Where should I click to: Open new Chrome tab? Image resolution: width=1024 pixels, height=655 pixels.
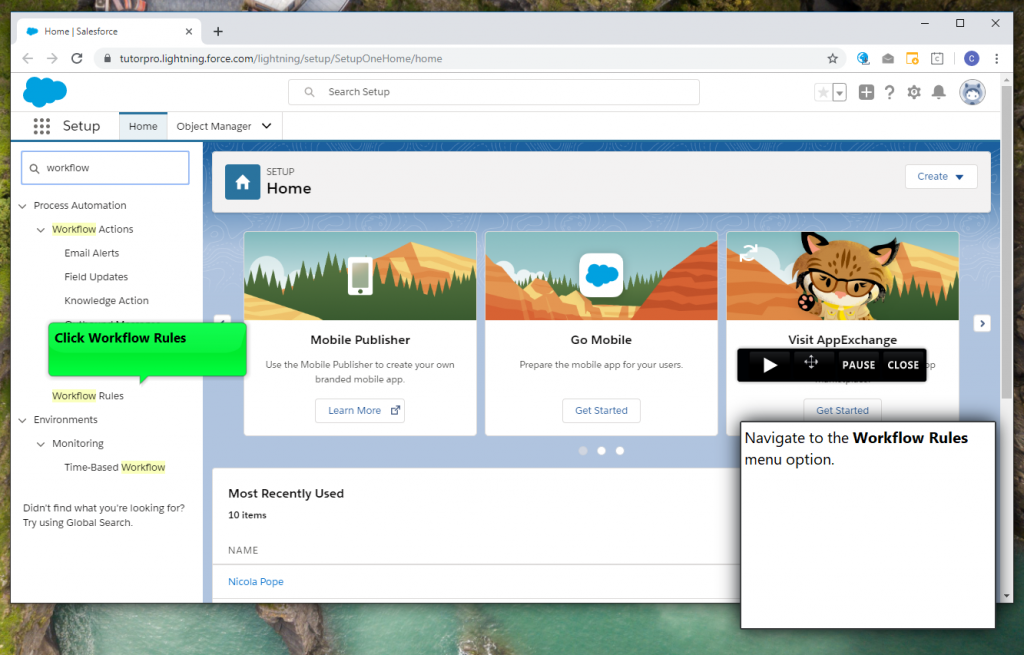click(x=218, y=31)
